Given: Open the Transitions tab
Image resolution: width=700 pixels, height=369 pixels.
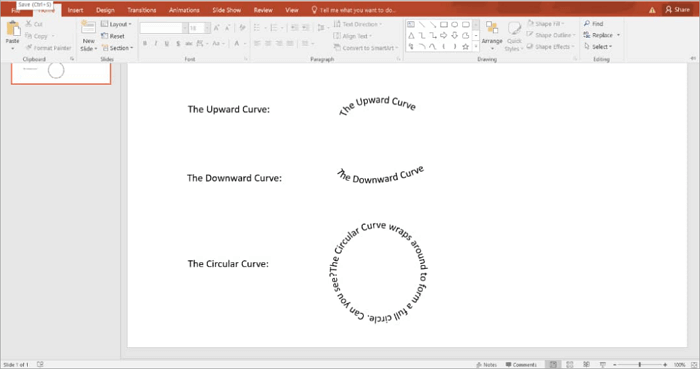Looking at the screenshot, I should coord(142,10).
